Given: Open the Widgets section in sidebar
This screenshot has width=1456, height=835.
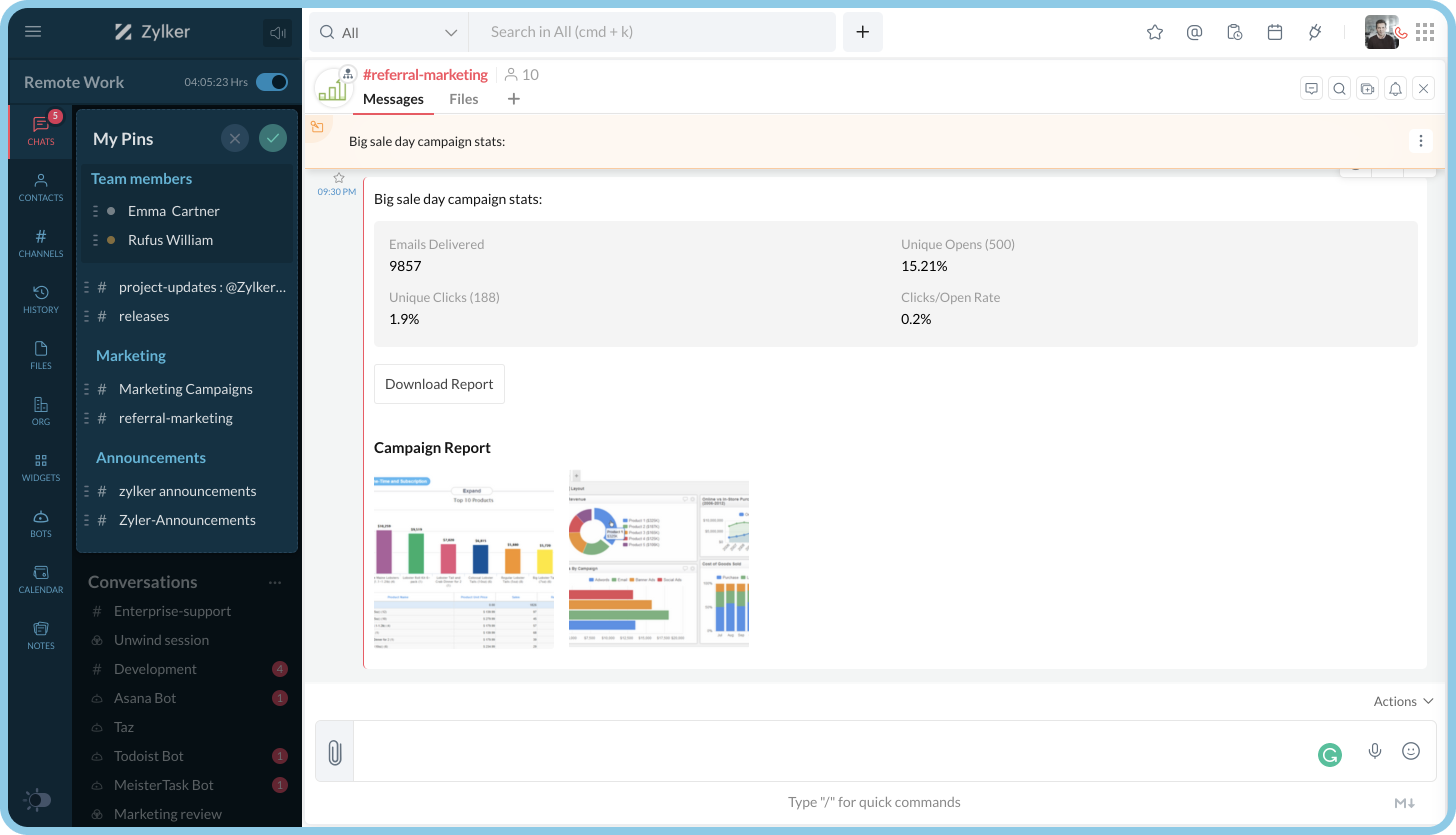Looking at the screenshot, I should (x=41, y=467).
